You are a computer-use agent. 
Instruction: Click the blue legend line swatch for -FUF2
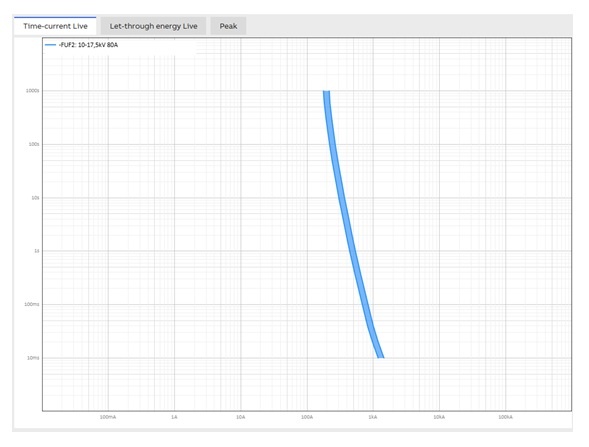pos(50,45)
